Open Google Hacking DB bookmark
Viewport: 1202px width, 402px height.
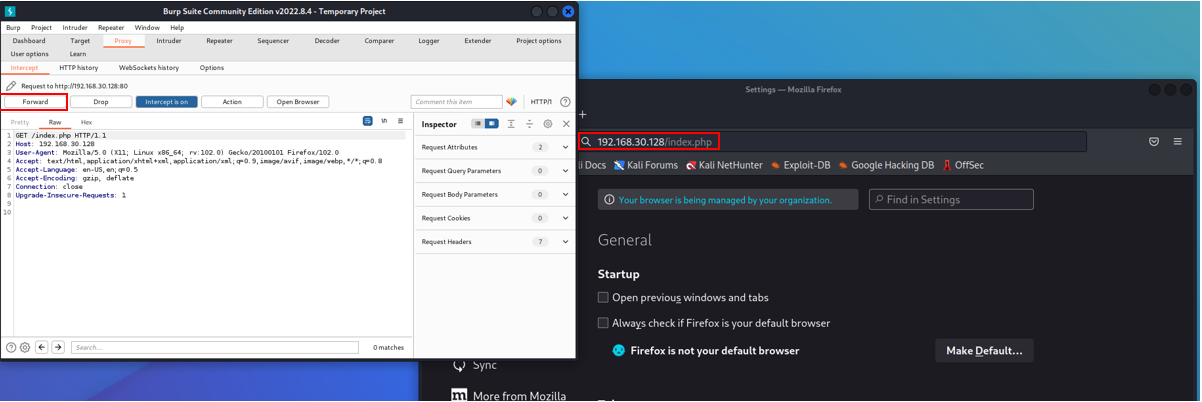pyautogui.click(x=886, y=165)
